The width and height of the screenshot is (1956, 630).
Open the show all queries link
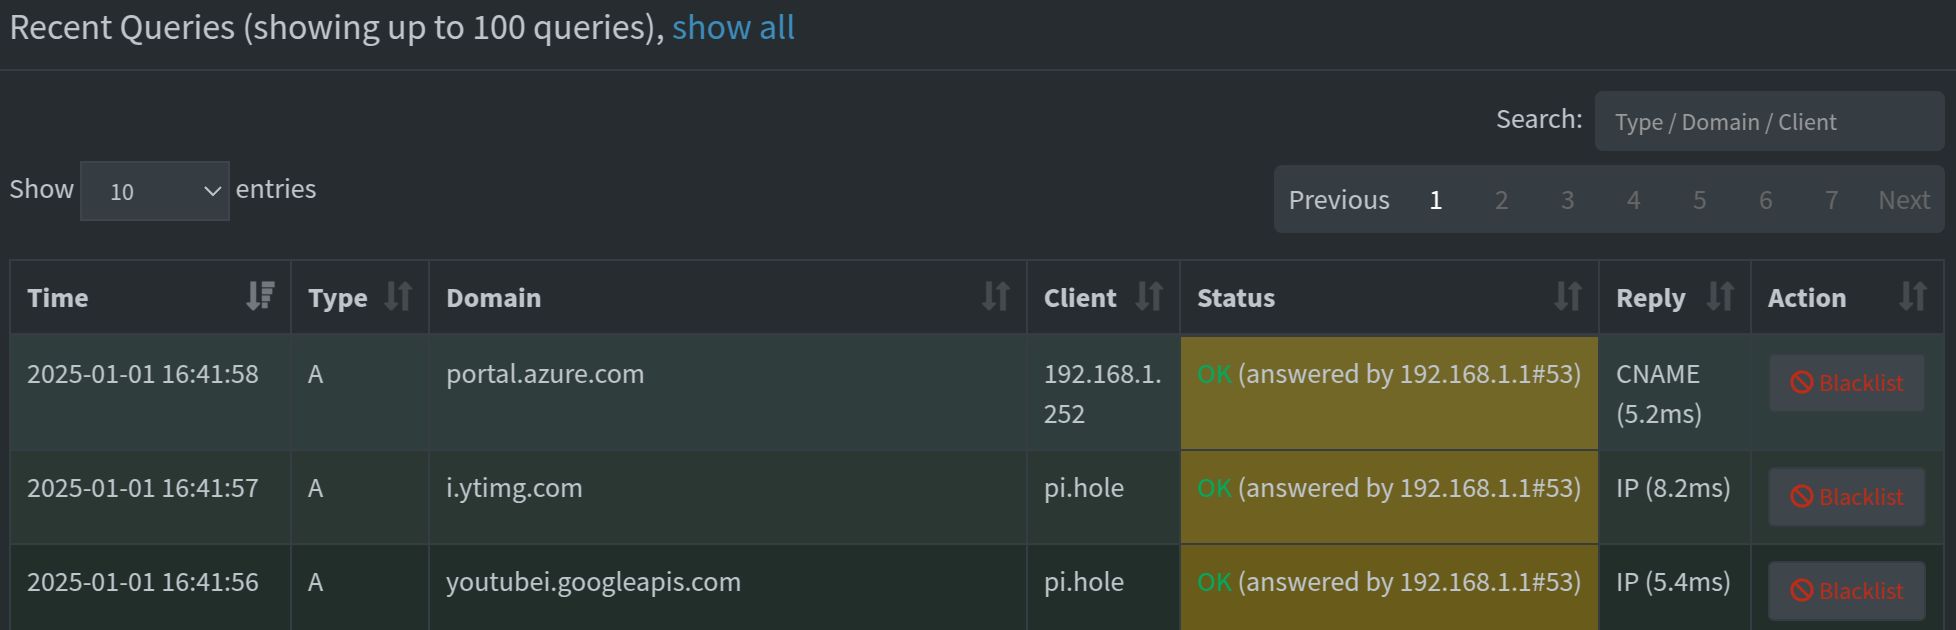(733, 28)
